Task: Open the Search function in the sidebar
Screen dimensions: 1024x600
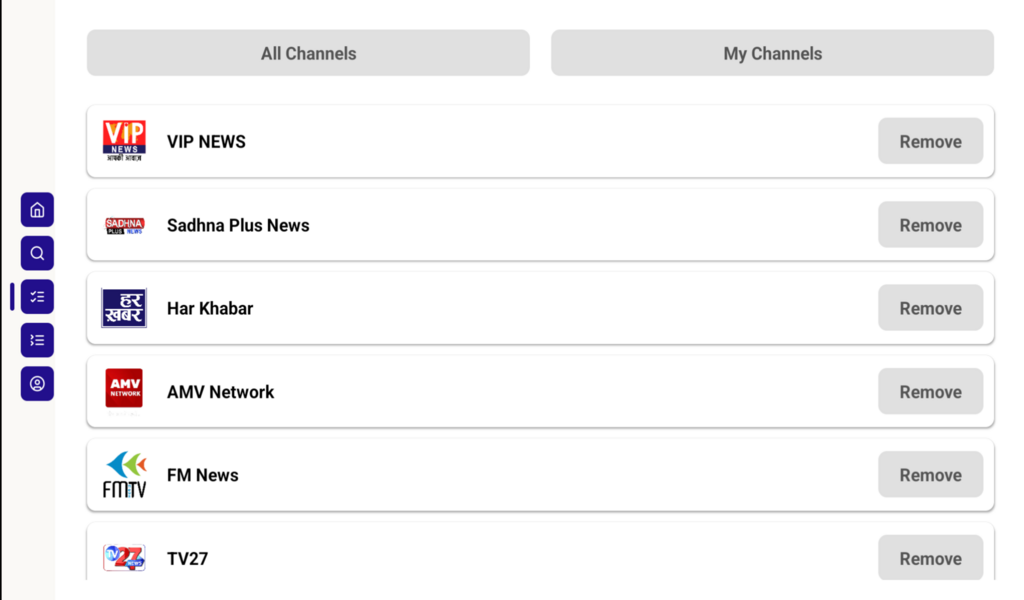Action: point(37,253)
